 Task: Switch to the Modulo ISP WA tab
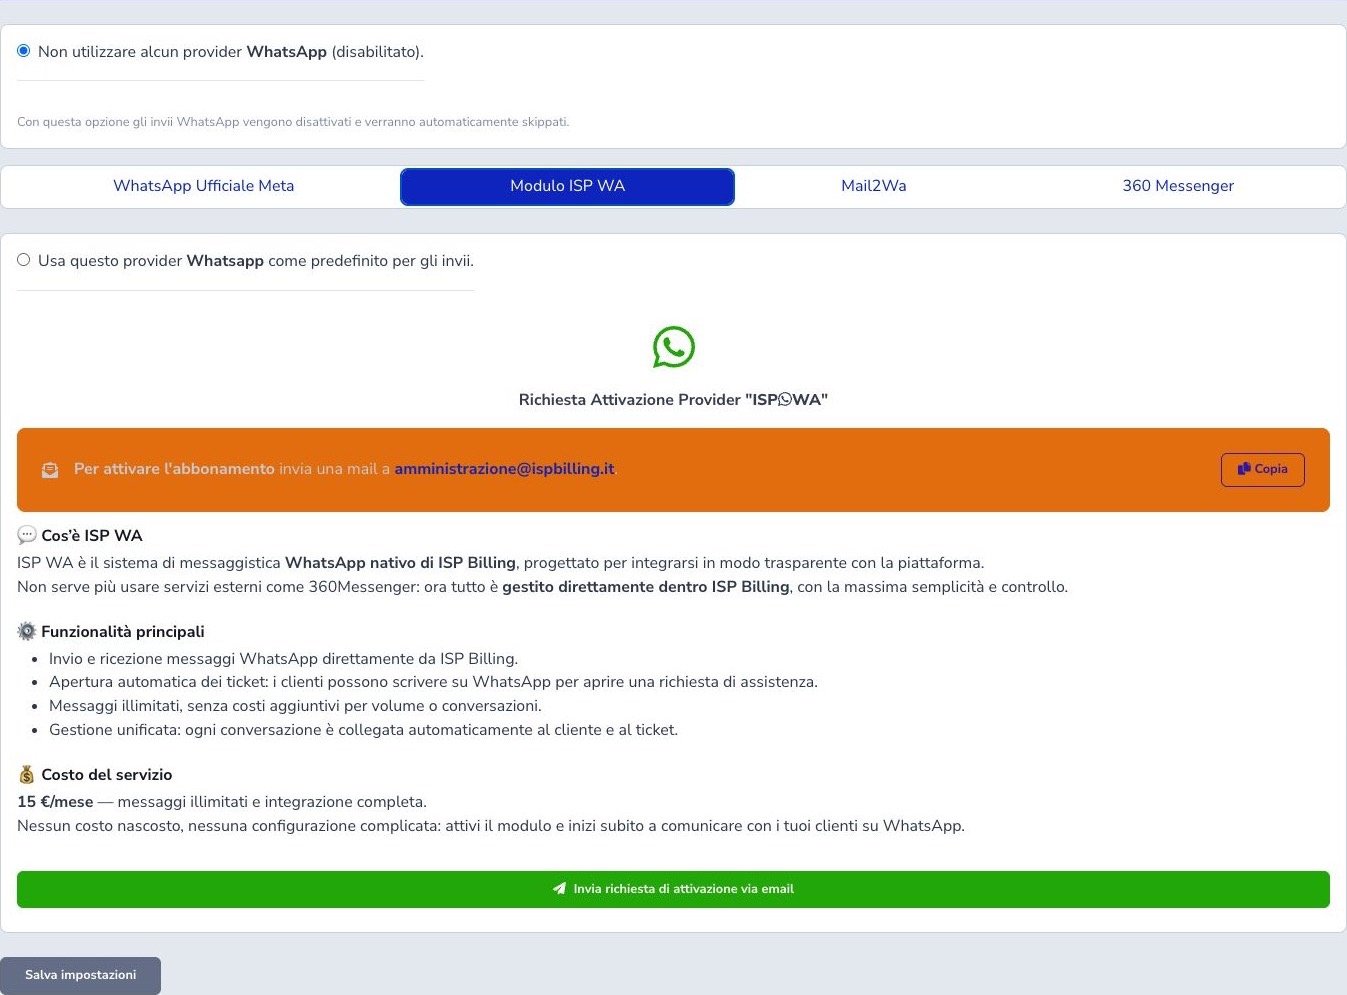click(567, 186)
